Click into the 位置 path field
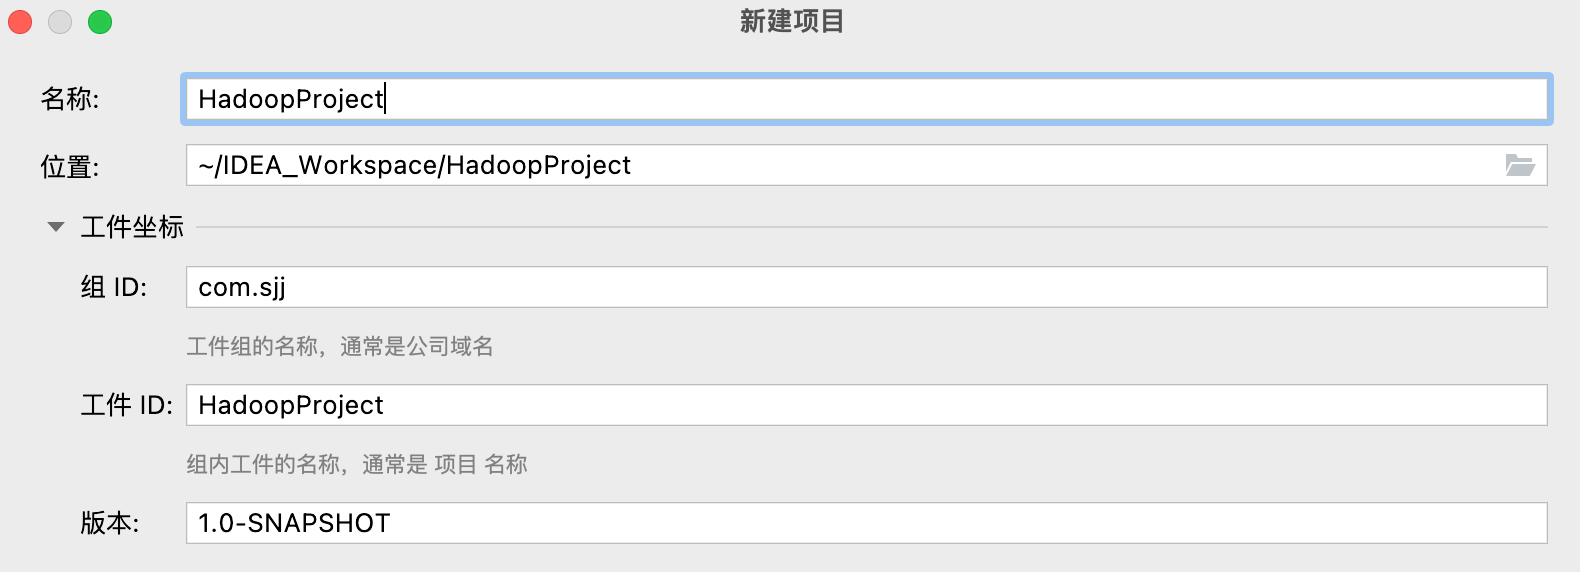Image resolution: width=1580 pixels, height=572 pixels. click(x=840, y=165)
